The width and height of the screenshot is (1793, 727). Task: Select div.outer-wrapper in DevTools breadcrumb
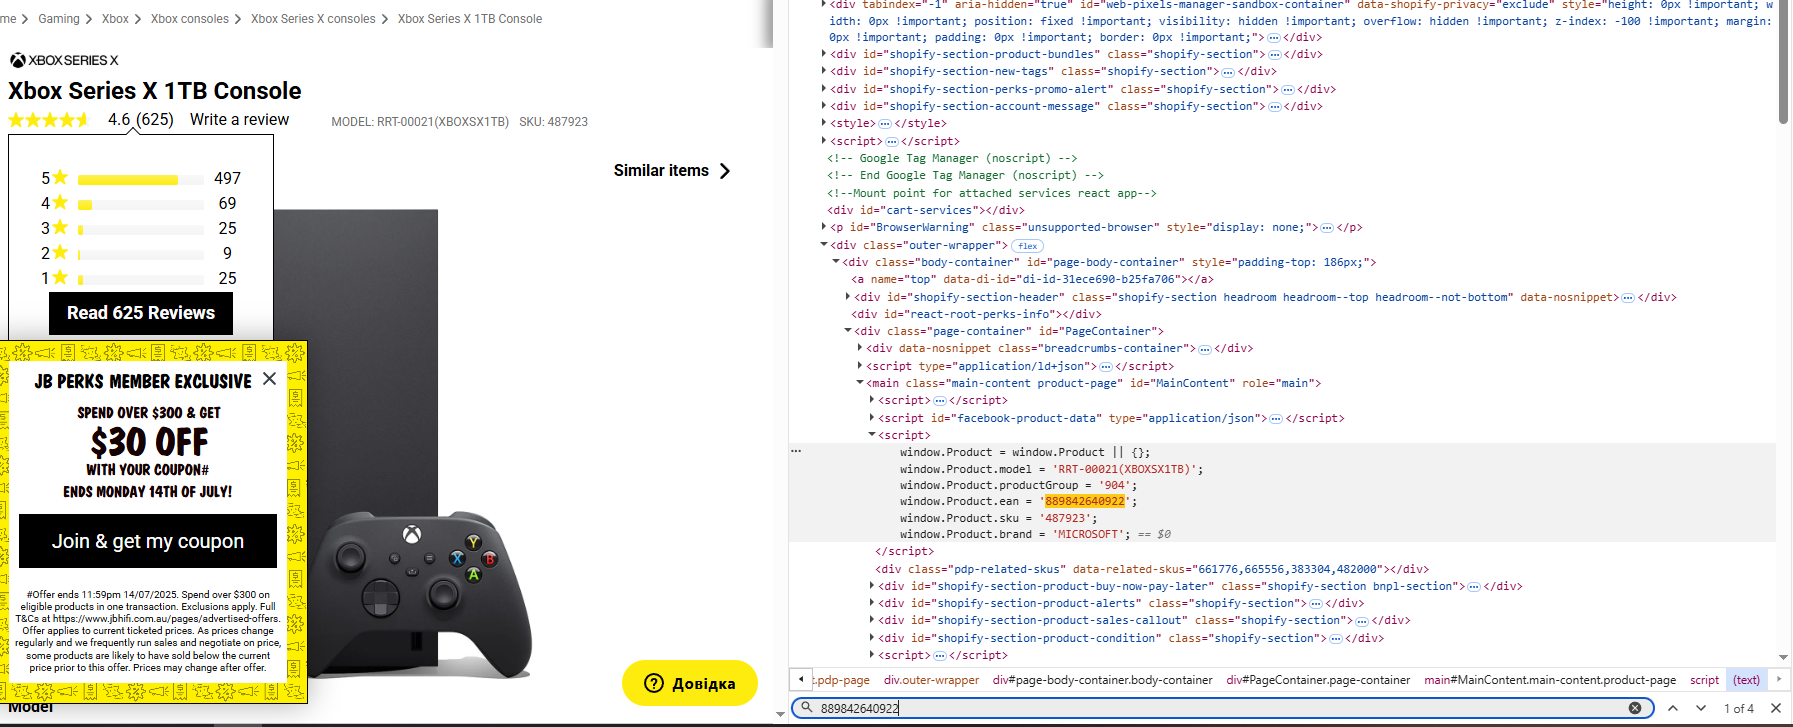pos(931,680)
